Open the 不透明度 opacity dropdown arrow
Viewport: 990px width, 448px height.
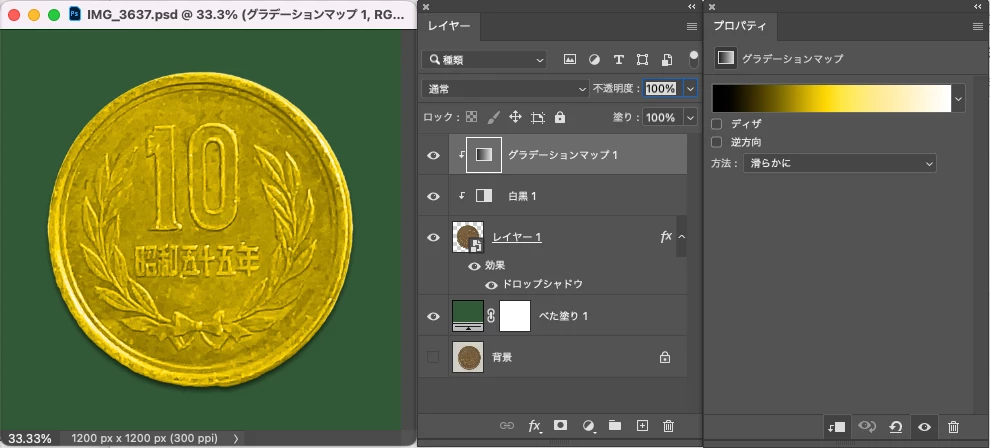coord(690,89)
